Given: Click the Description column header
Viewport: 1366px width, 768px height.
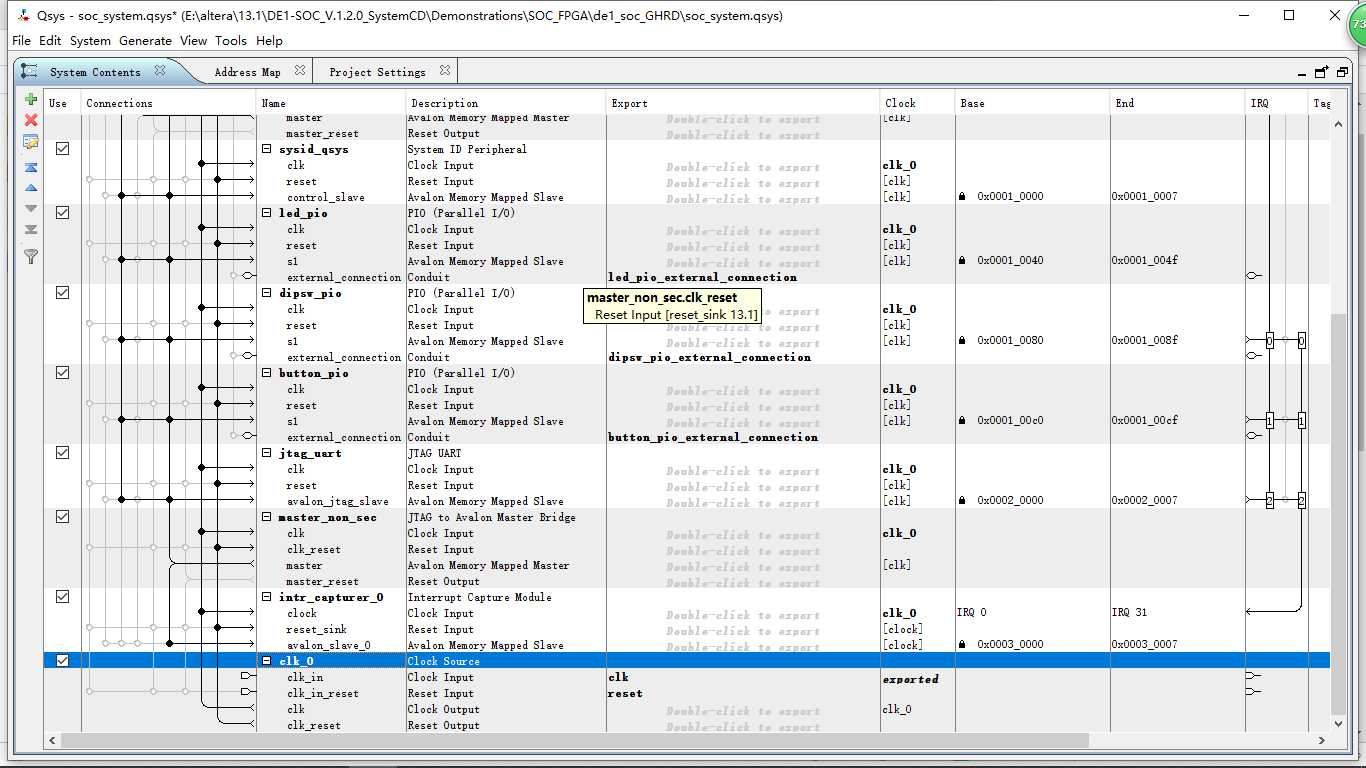Looking at the screenshot, I should pos(506,103).
